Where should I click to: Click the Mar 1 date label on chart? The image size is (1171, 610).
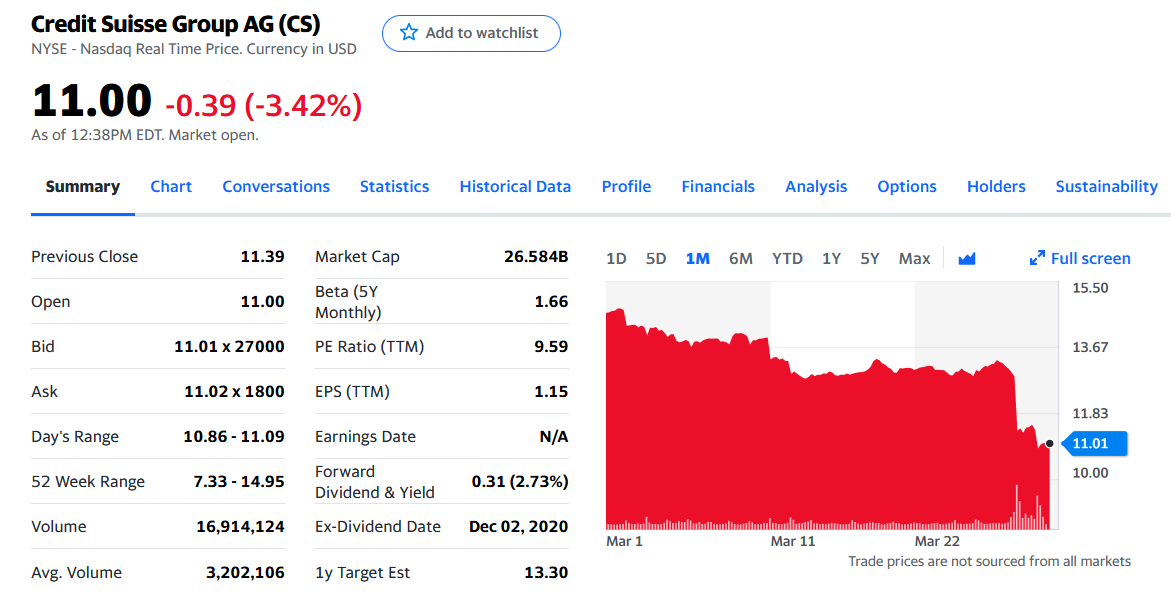pyautogui.click(x=624, y=541)
